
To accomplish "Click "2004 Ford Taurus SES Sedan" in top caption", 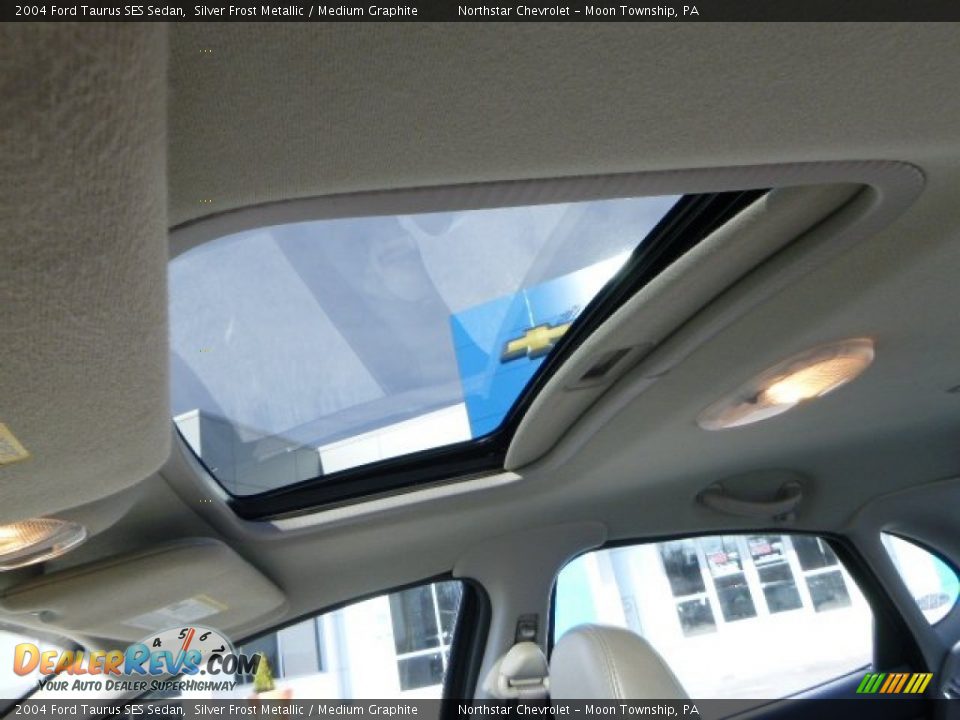I will [99, 11].
